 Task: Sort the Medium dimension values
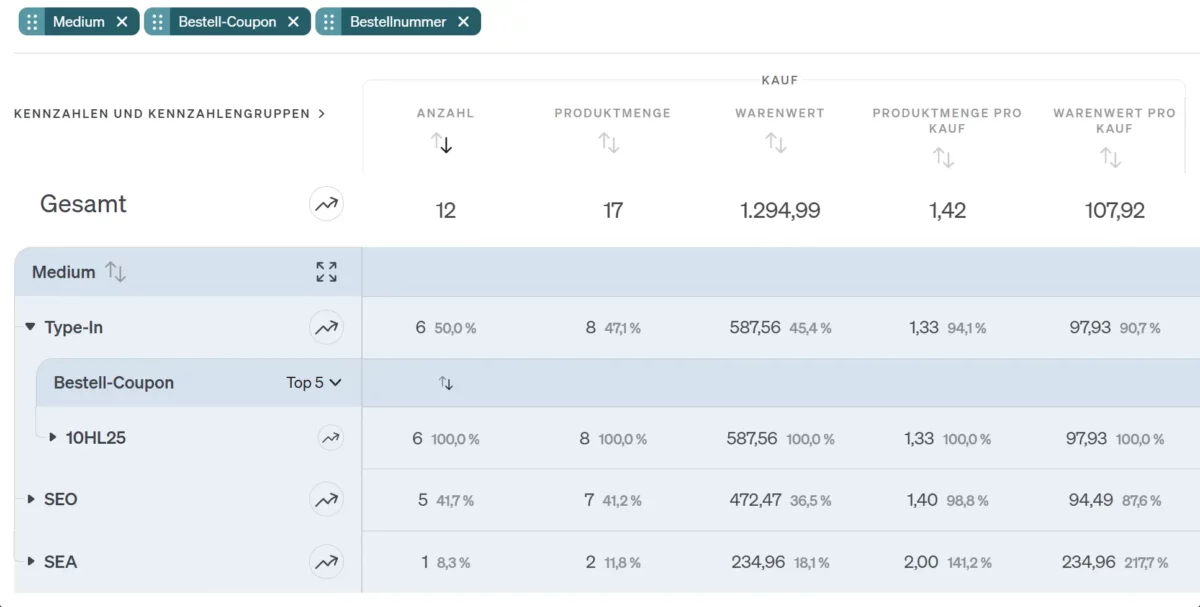pyautogui.click(x=116, y=272)
